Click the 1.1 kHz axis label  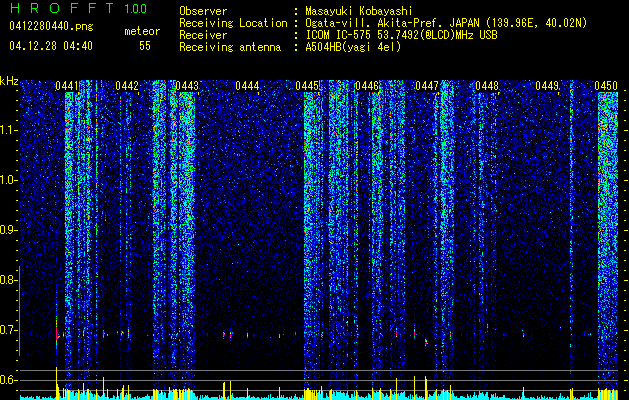coord(8,130)
